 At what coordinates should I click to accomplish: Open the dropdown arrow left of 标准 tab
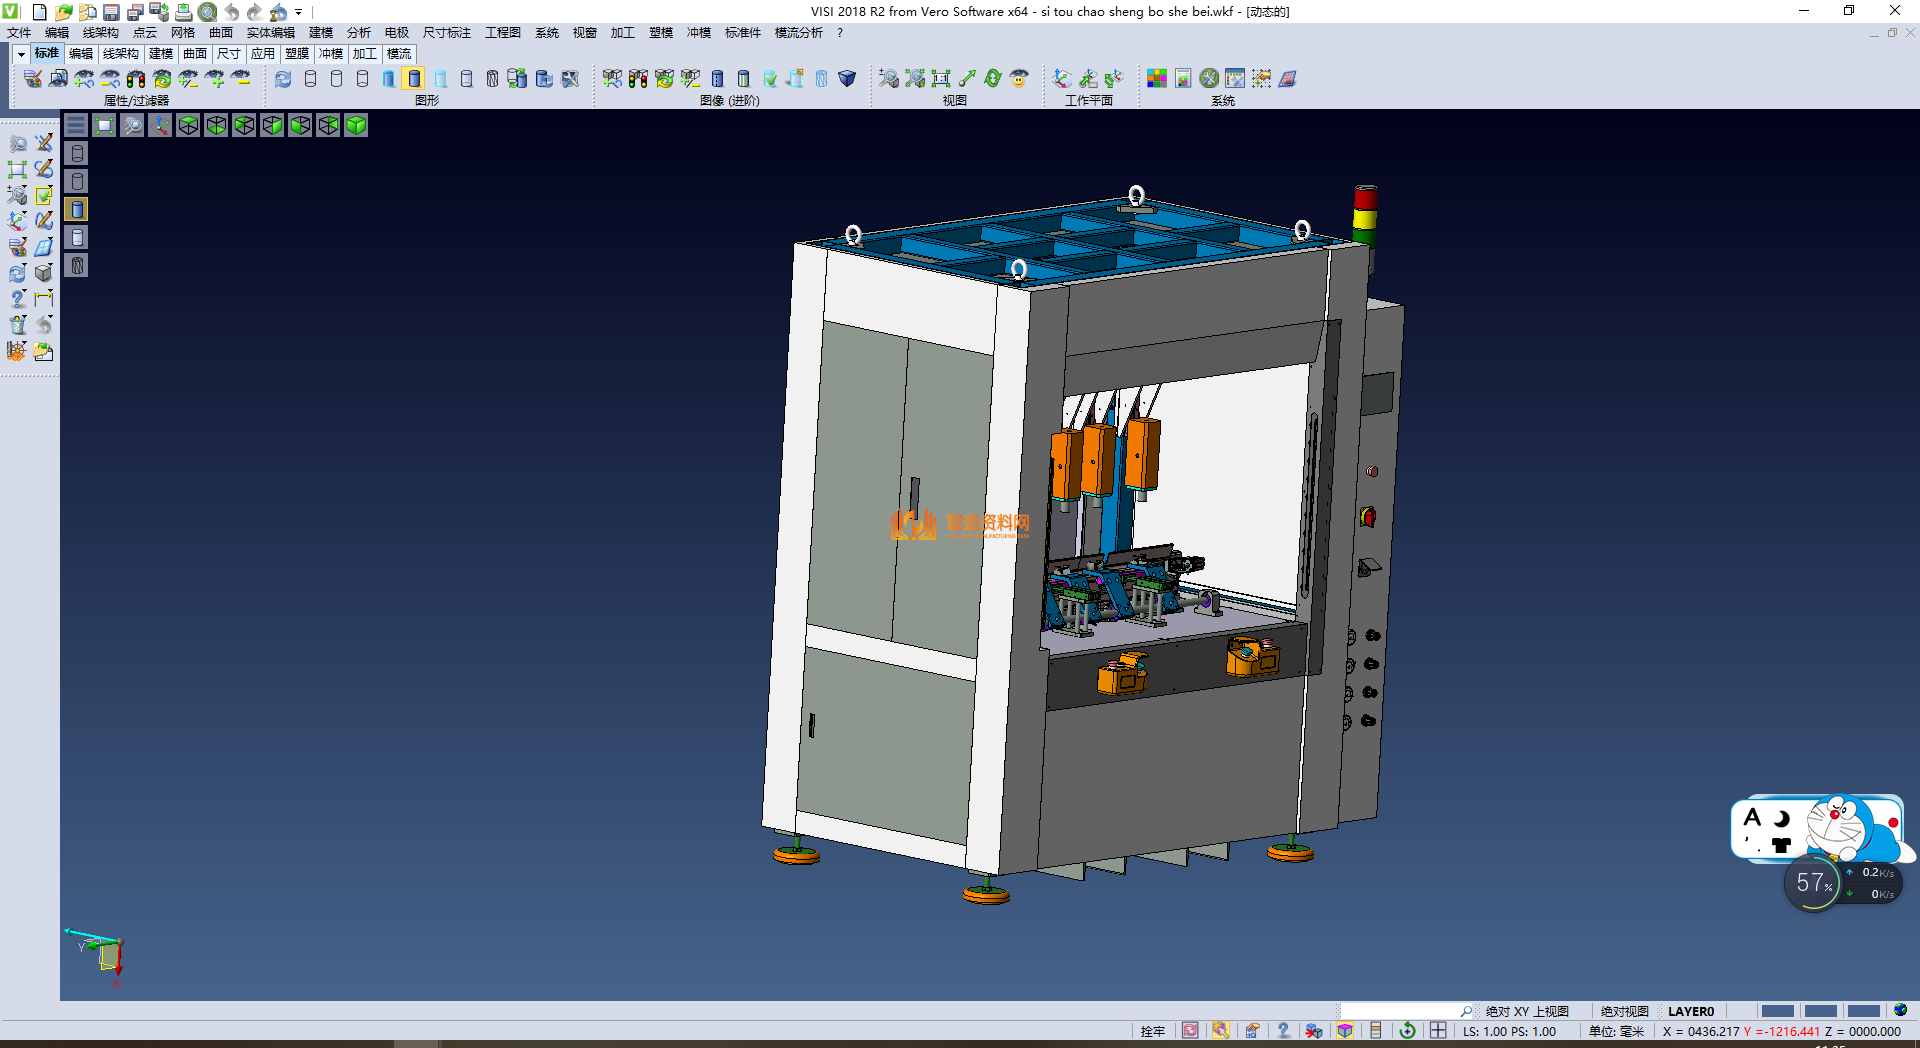pyautogui.click(x=21, y=54)
